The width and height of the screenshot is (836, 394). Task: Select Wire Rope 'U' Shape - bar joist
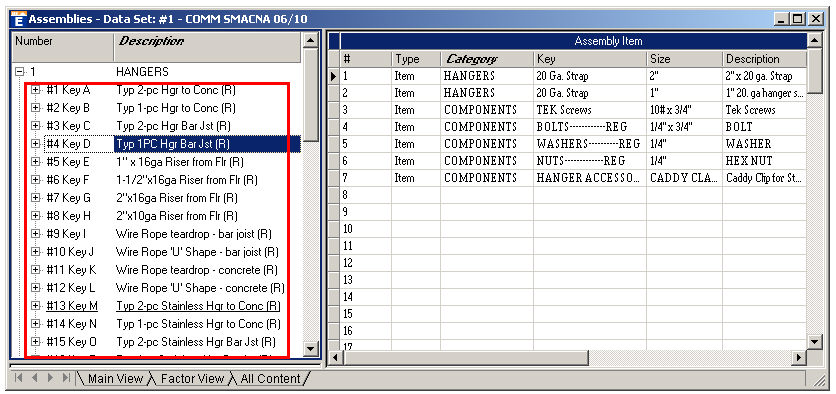[x=197, y=252]
